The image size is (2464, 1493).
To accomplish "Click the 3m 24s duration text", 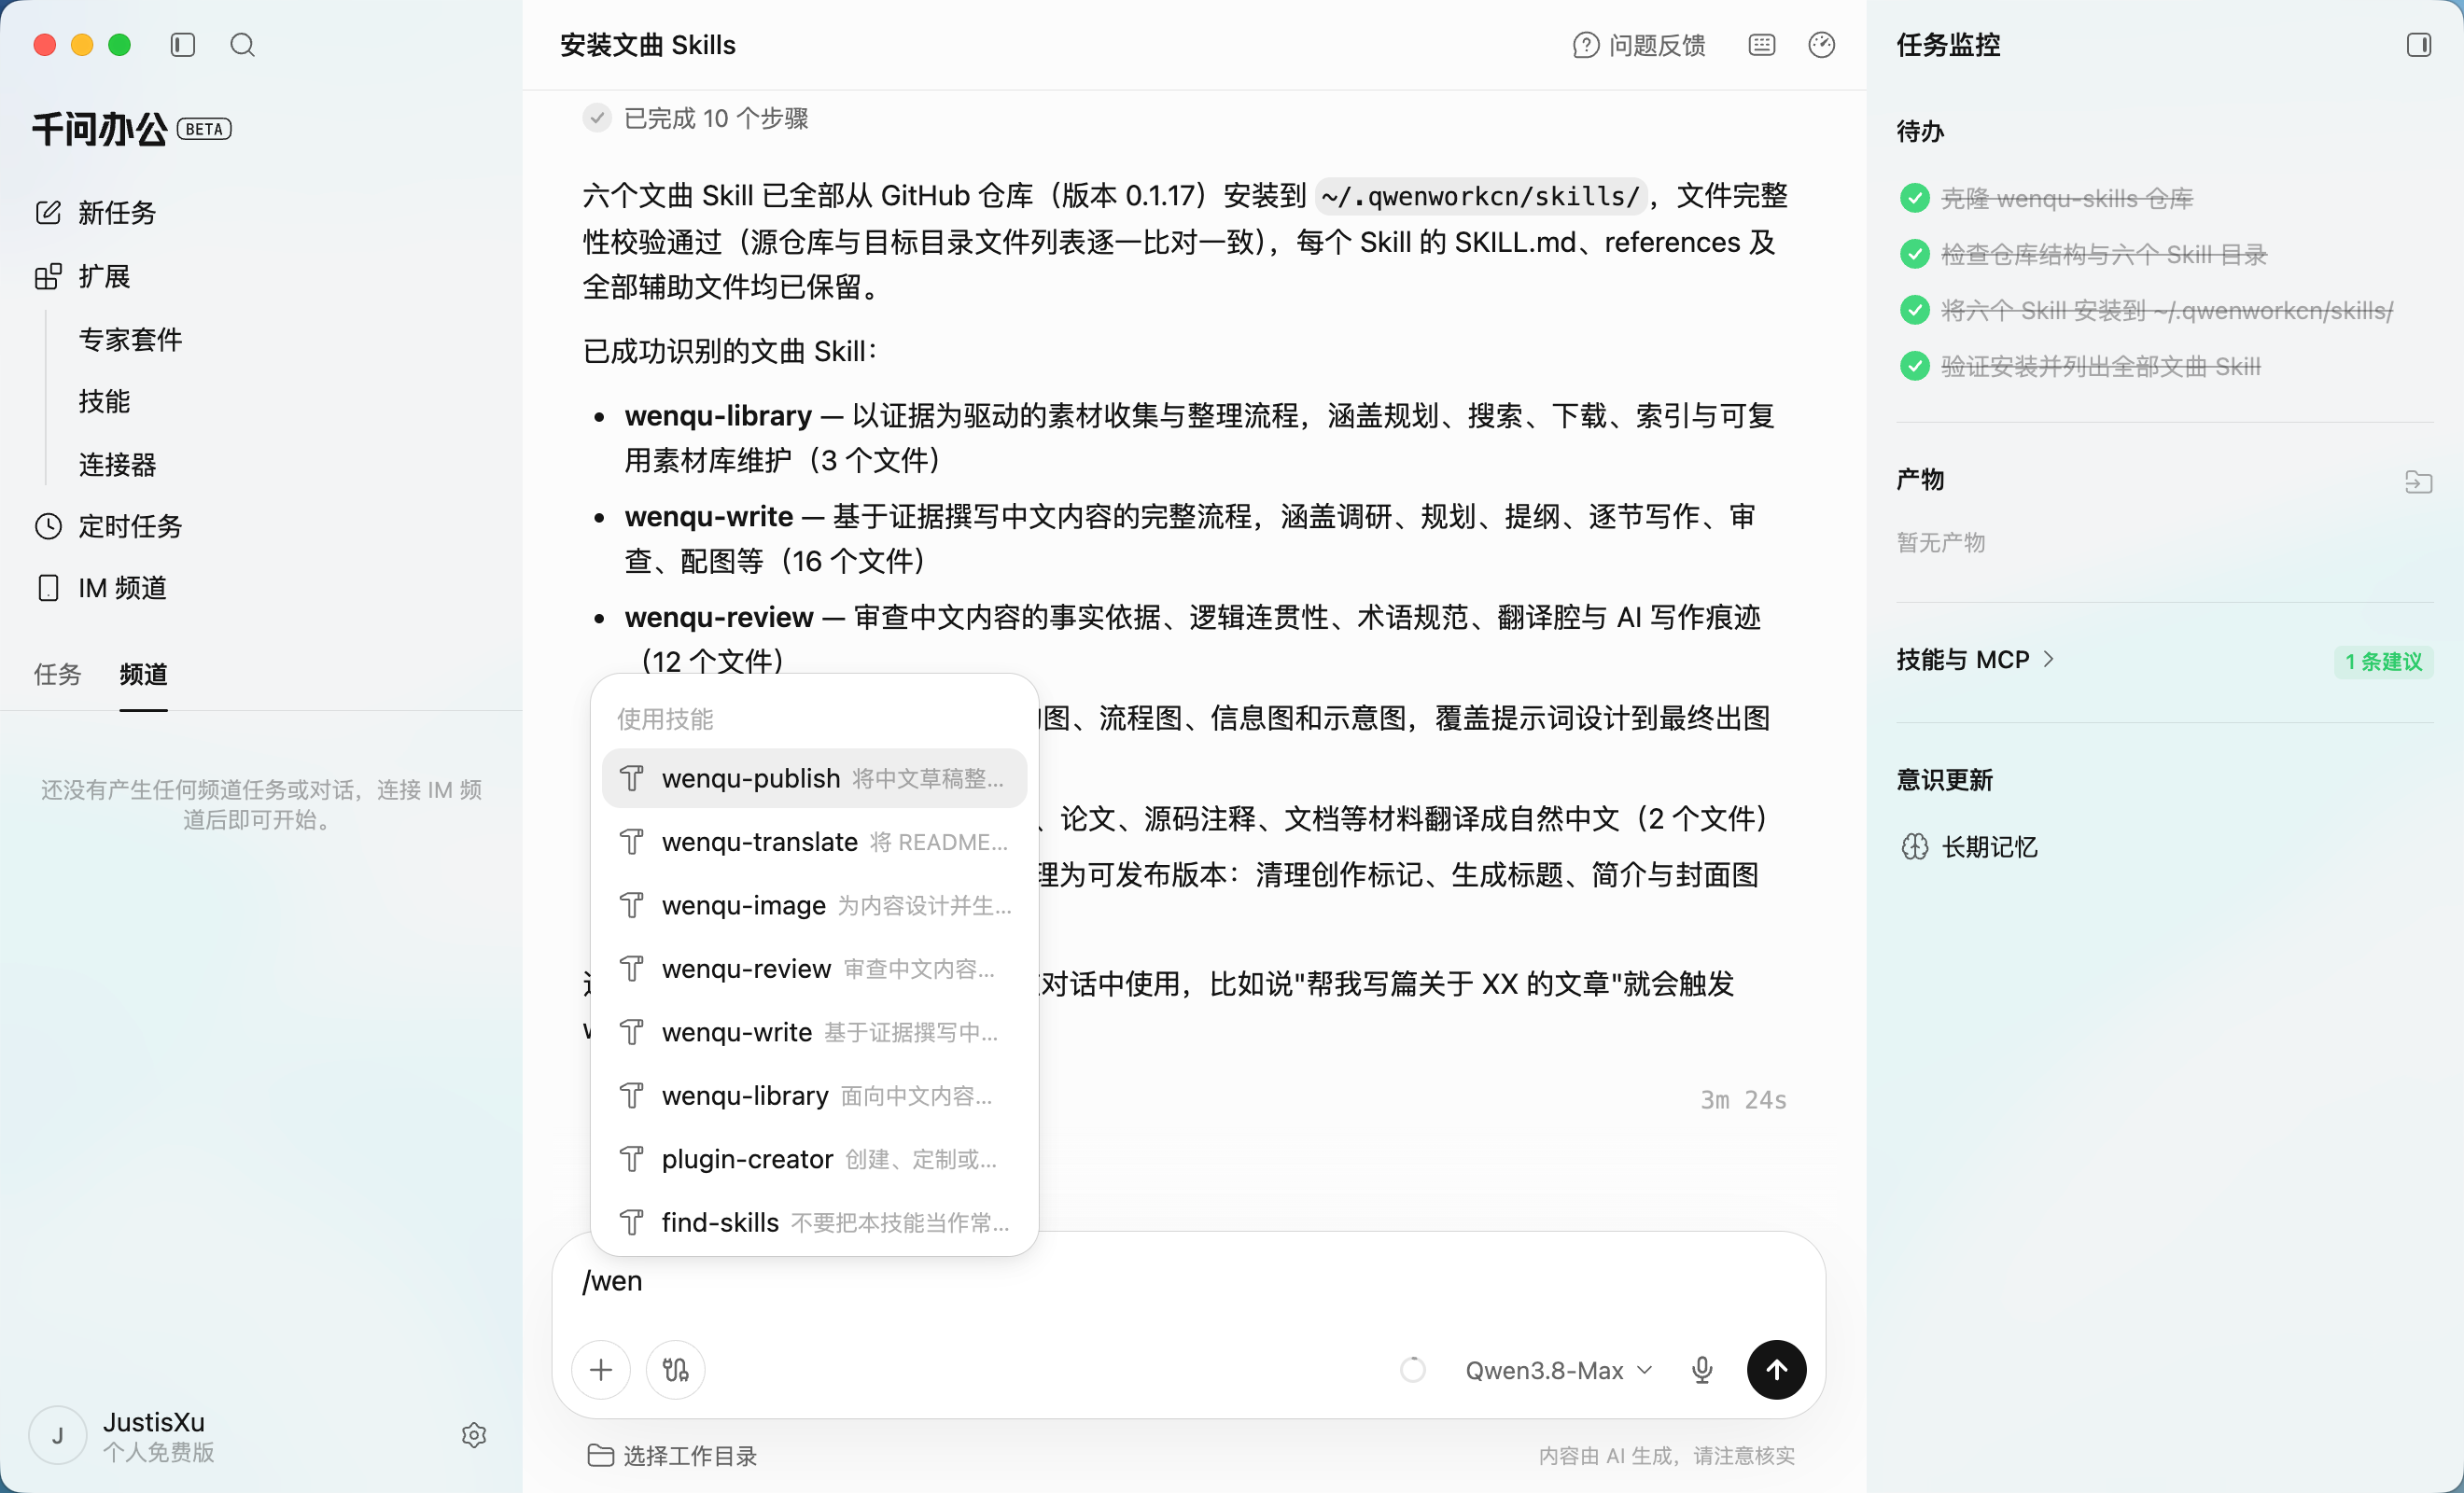I will pyautogui.click(x=1743, y=1099).
